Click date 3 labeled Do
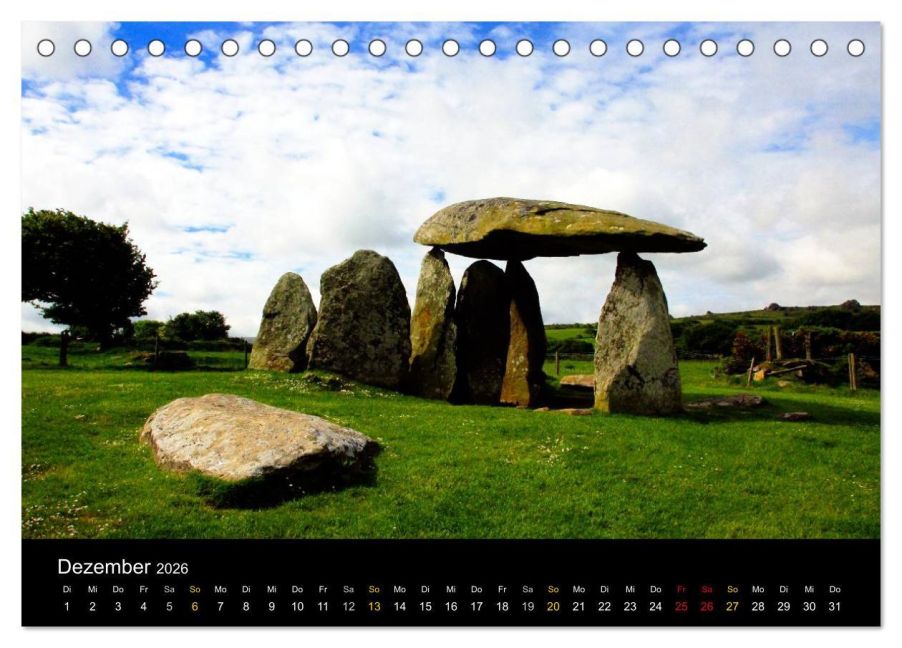Image resolution: width=902 pixels, height=648 pixels. coord(118,606)
